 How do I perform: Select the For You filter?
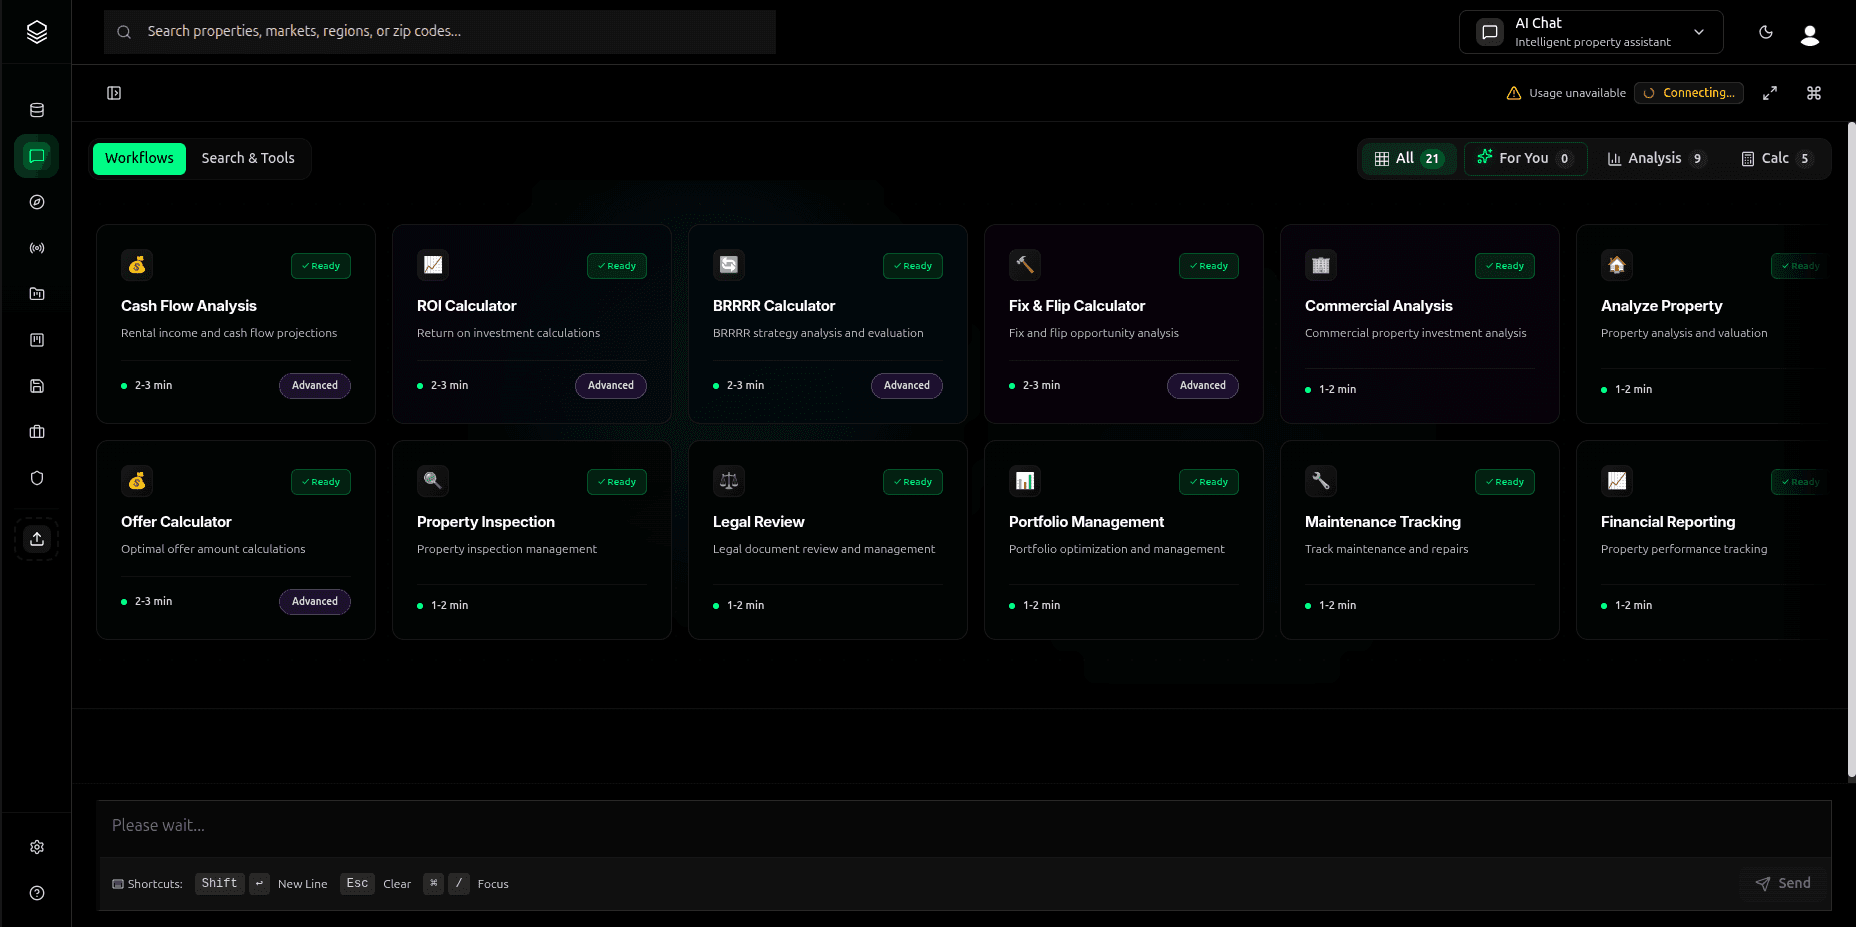(1525, 159)
